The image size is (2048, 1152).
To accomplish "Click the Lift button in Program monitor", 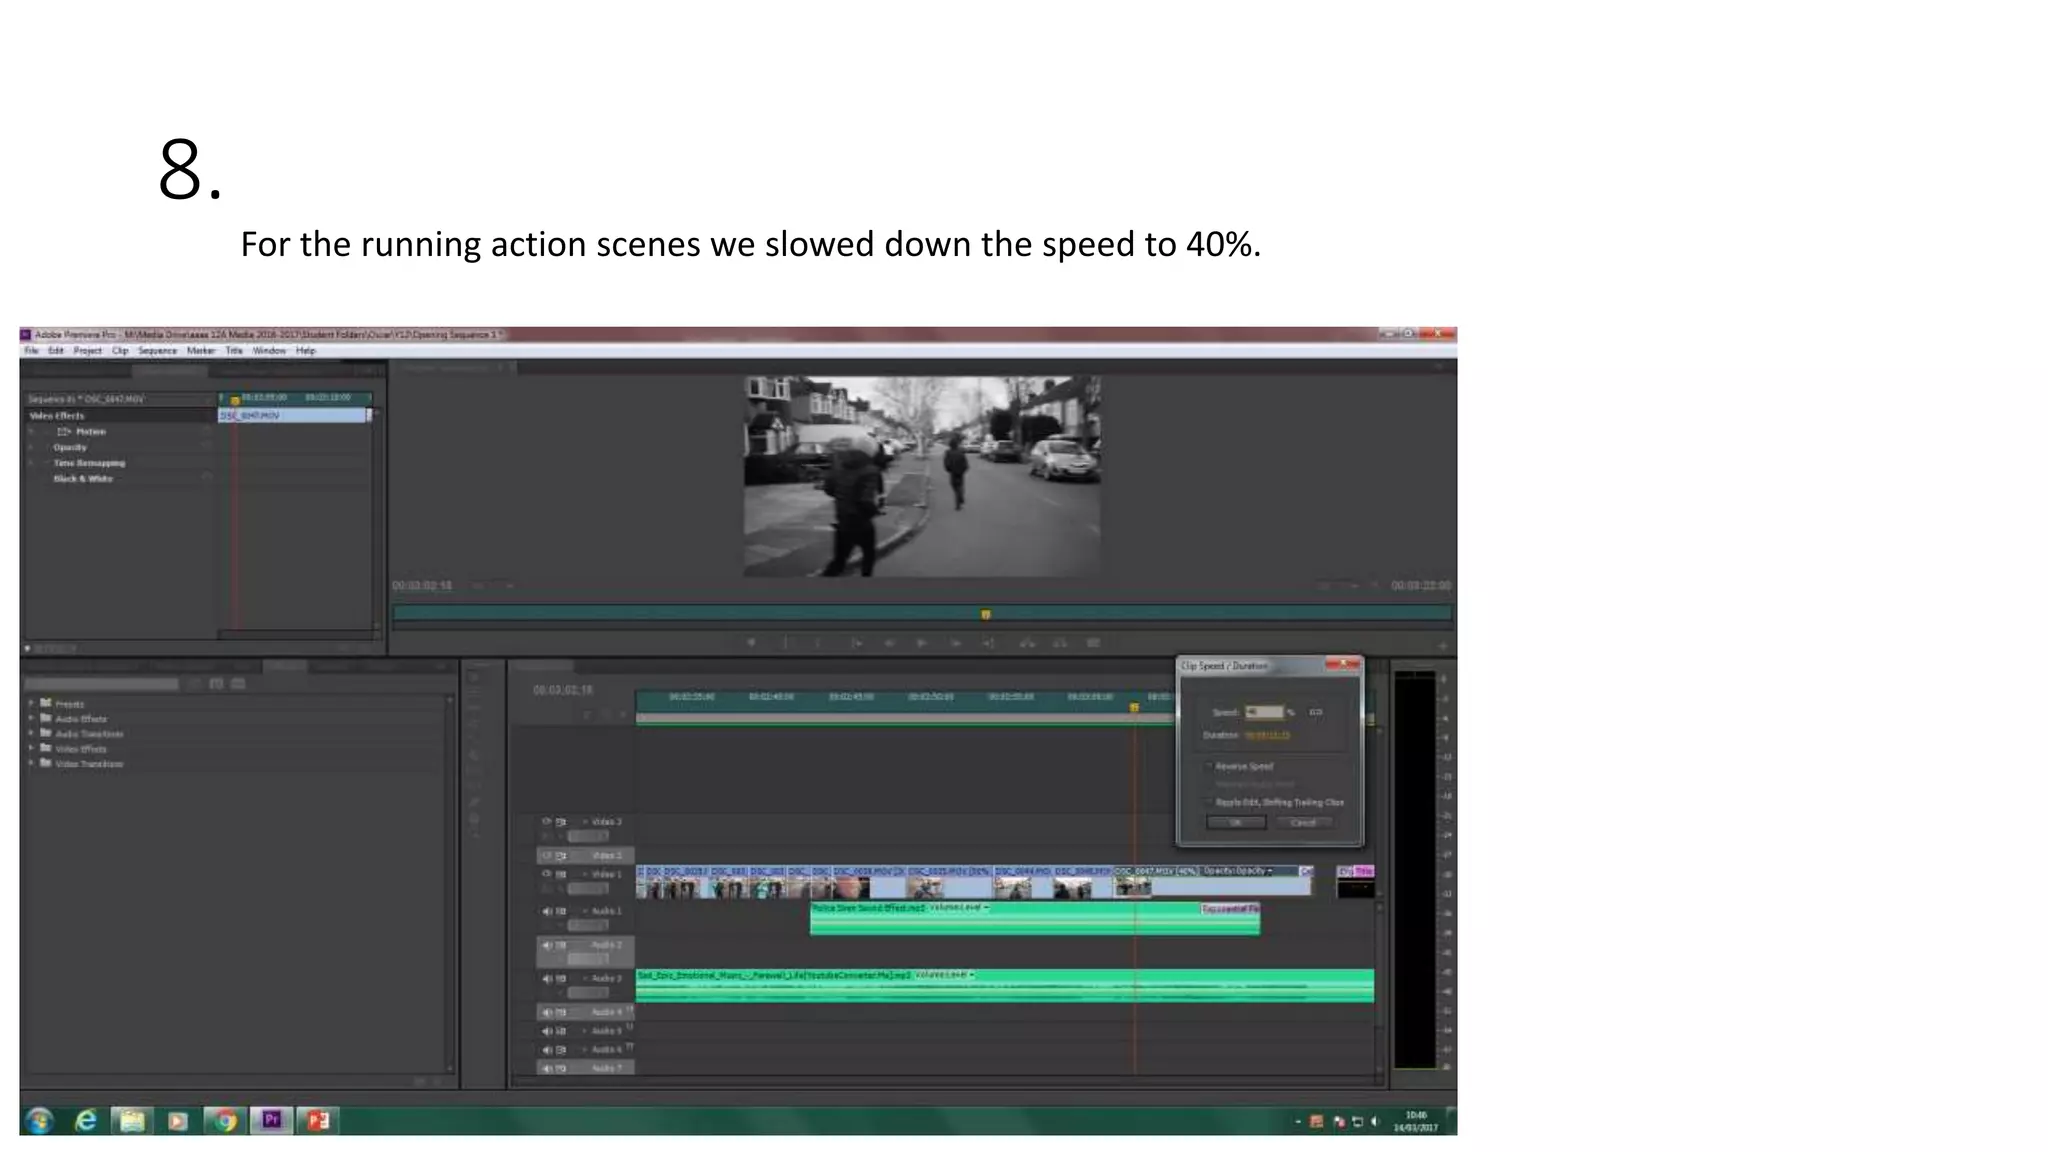I will (1027, 643).
